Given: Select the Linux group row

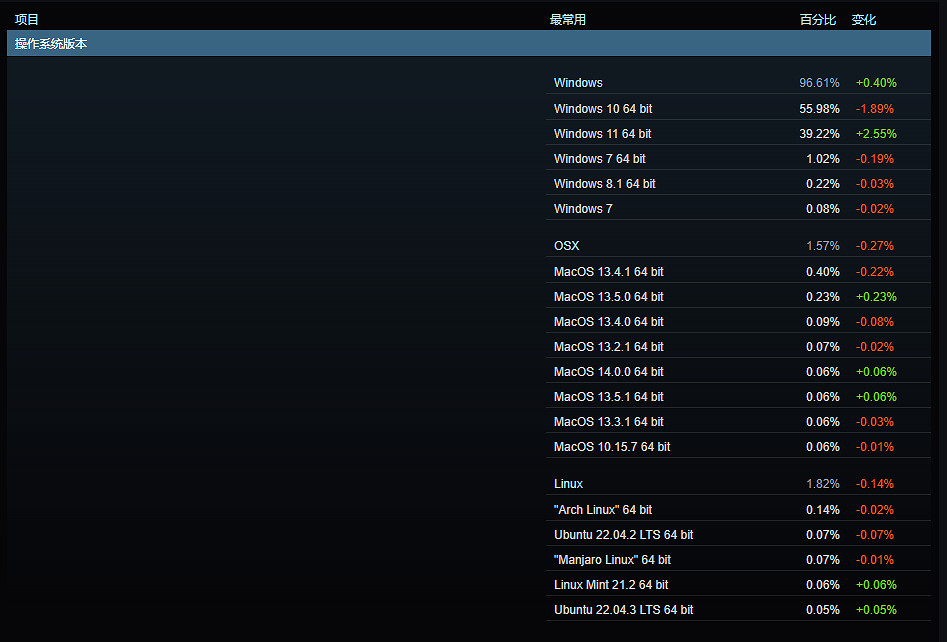Looking at the screenshot, I should [x=568, y=484].
